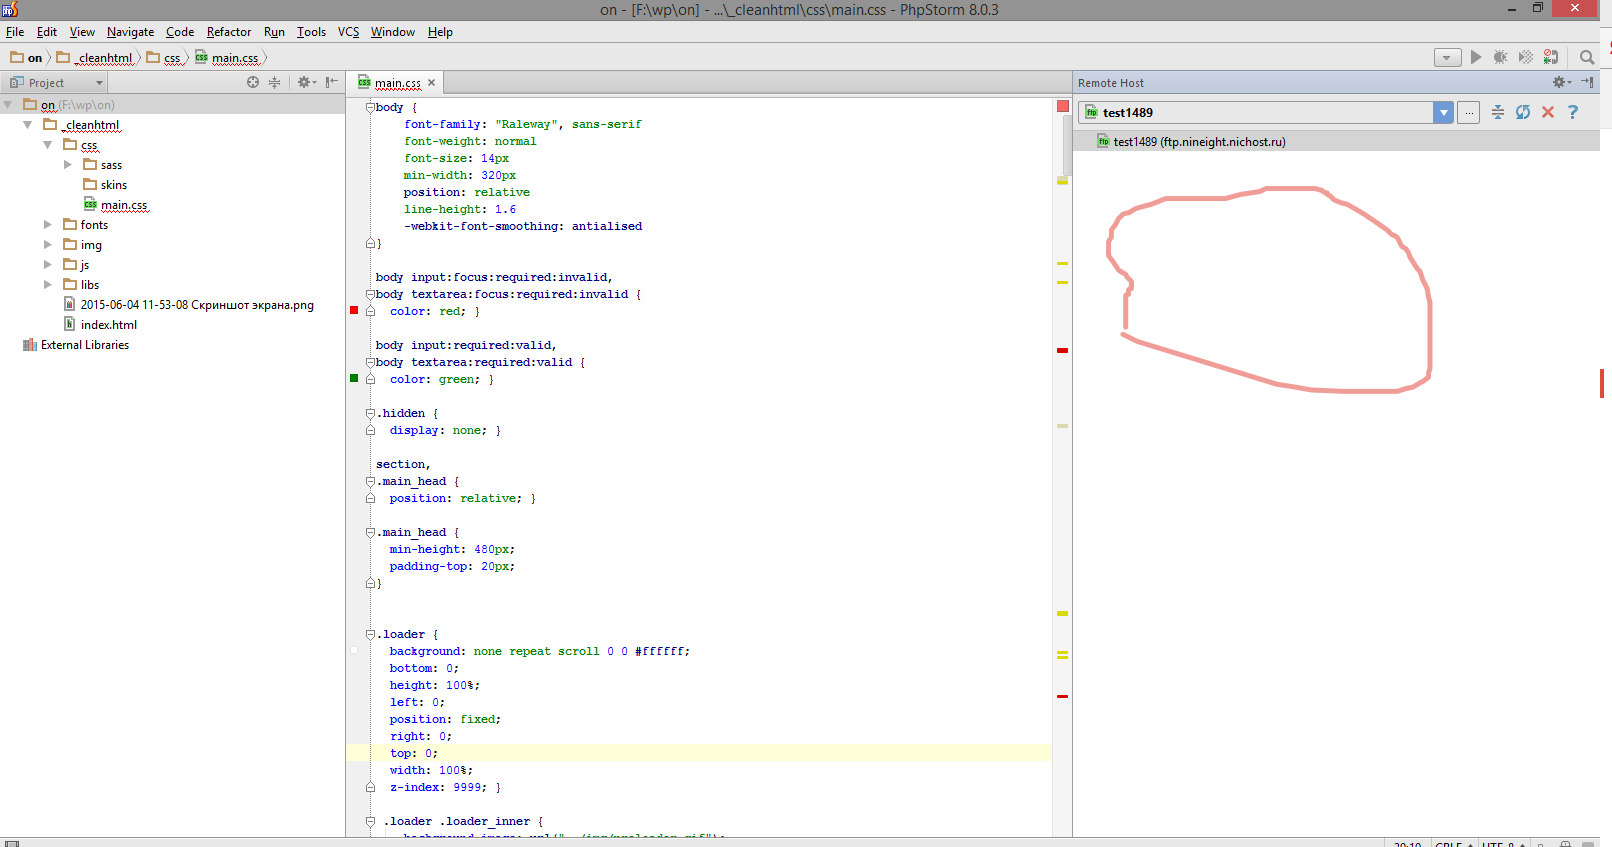This screenshot has width=1612, height=847.
Task: Open the run configuration dropdown
Action: (x=1447, y=57)
